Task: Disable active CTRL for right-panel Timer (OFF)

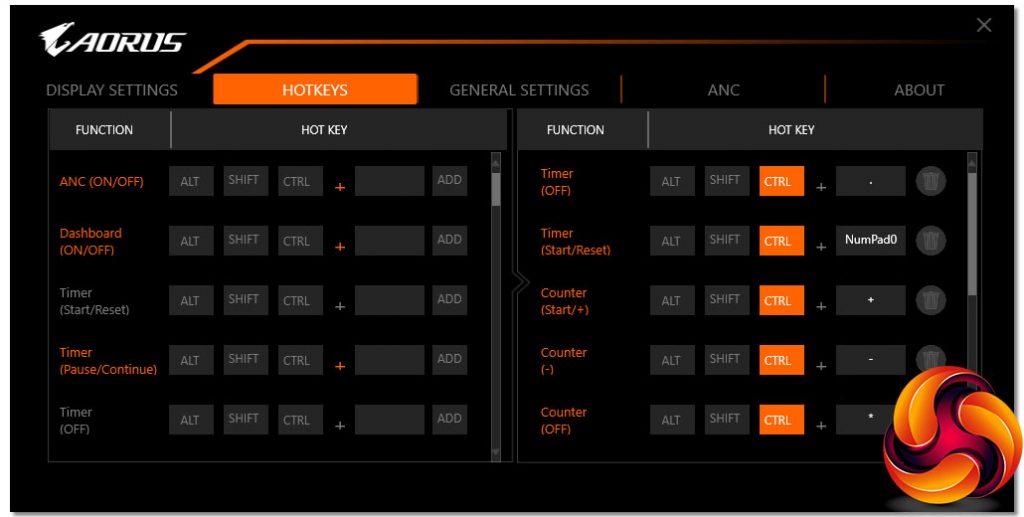Action: pos(781,181)
